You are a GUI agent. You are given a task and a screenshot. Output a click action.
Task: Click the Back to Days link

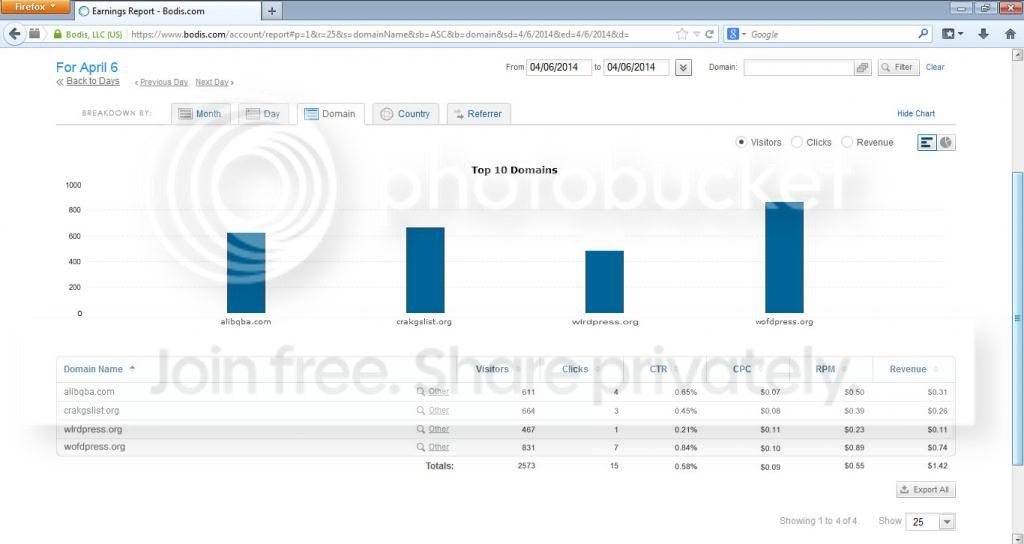(93, 81)
